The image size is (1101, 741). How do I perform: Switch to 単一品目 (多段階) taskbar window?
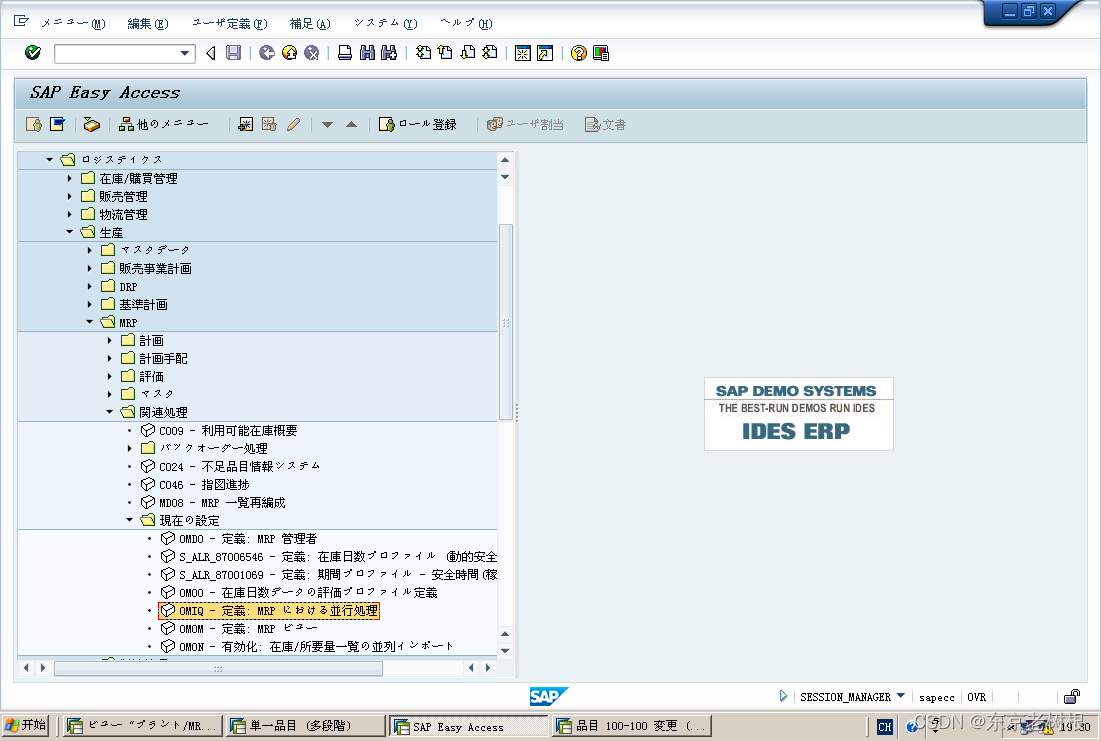(305, 726)
